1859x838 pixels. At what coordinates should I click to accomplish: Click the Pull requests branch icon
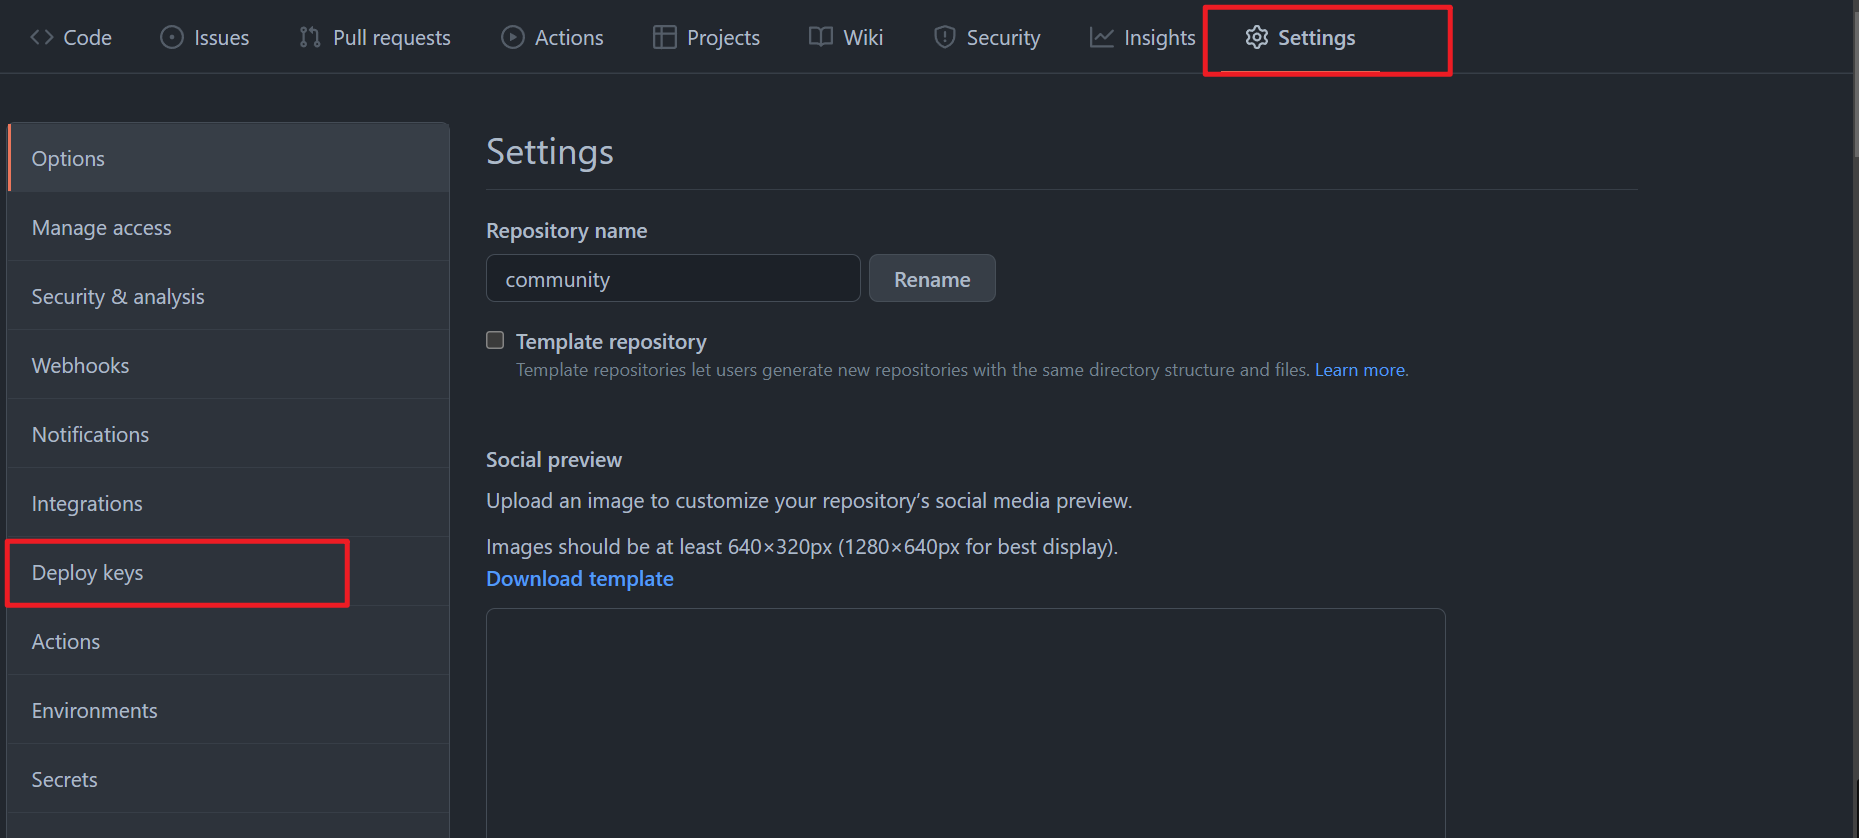point(310,37)
